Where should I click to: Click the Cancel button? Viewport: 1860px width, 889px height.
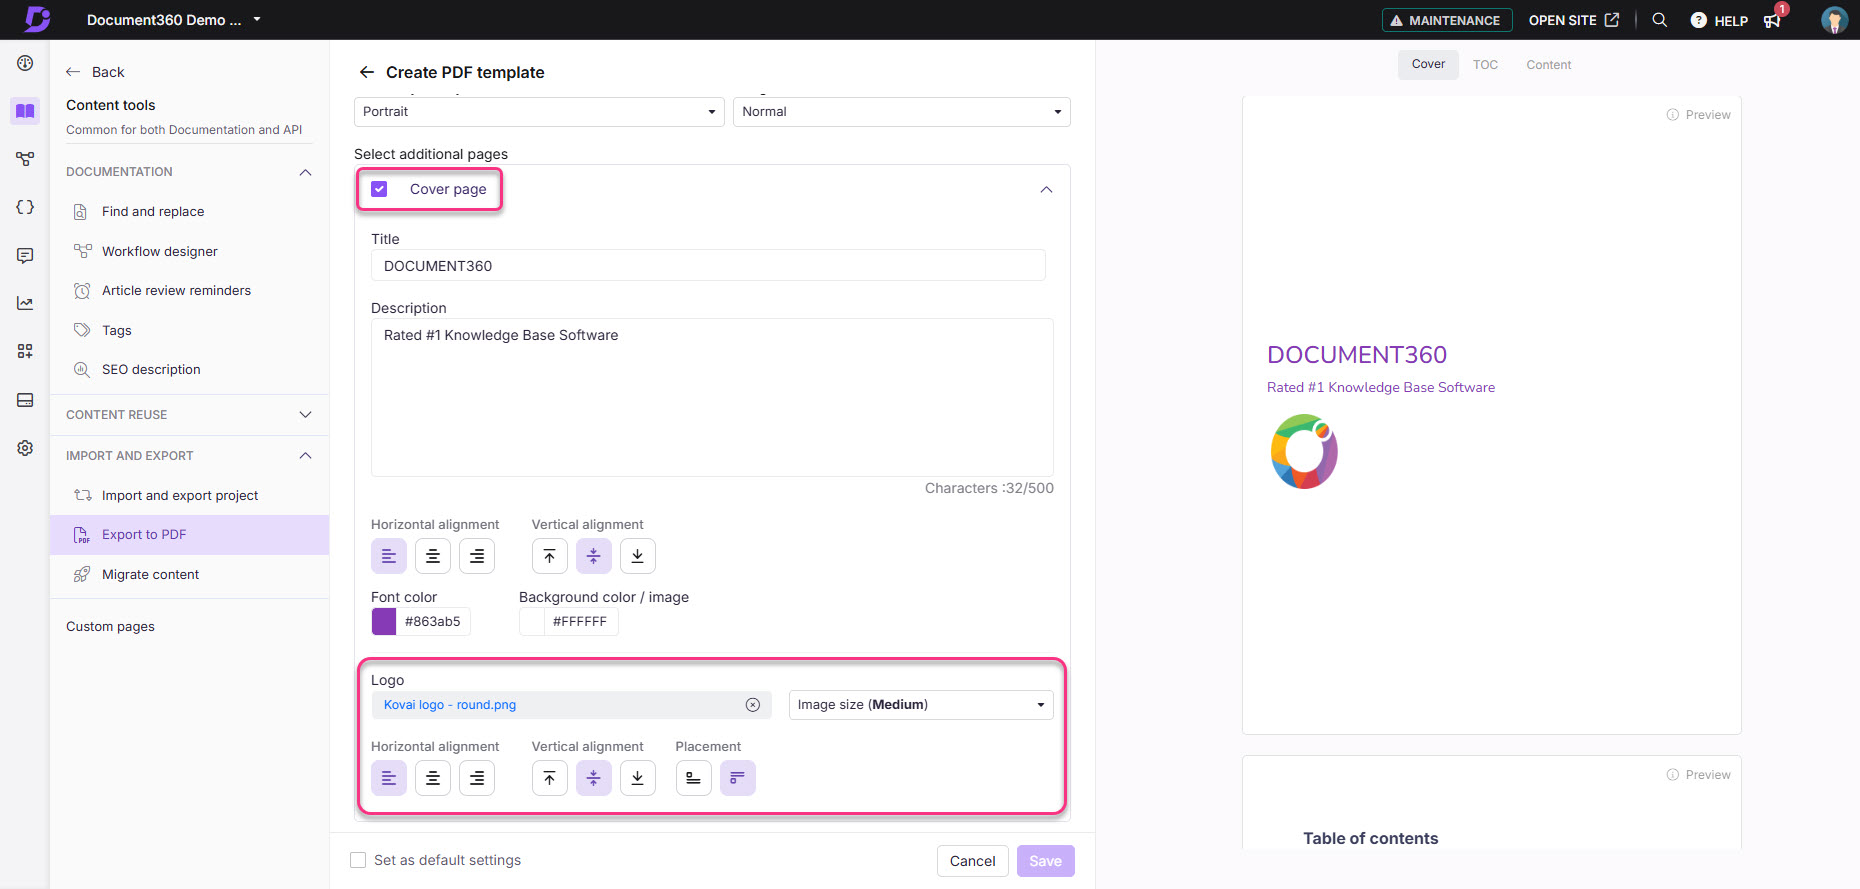point(972,861)
